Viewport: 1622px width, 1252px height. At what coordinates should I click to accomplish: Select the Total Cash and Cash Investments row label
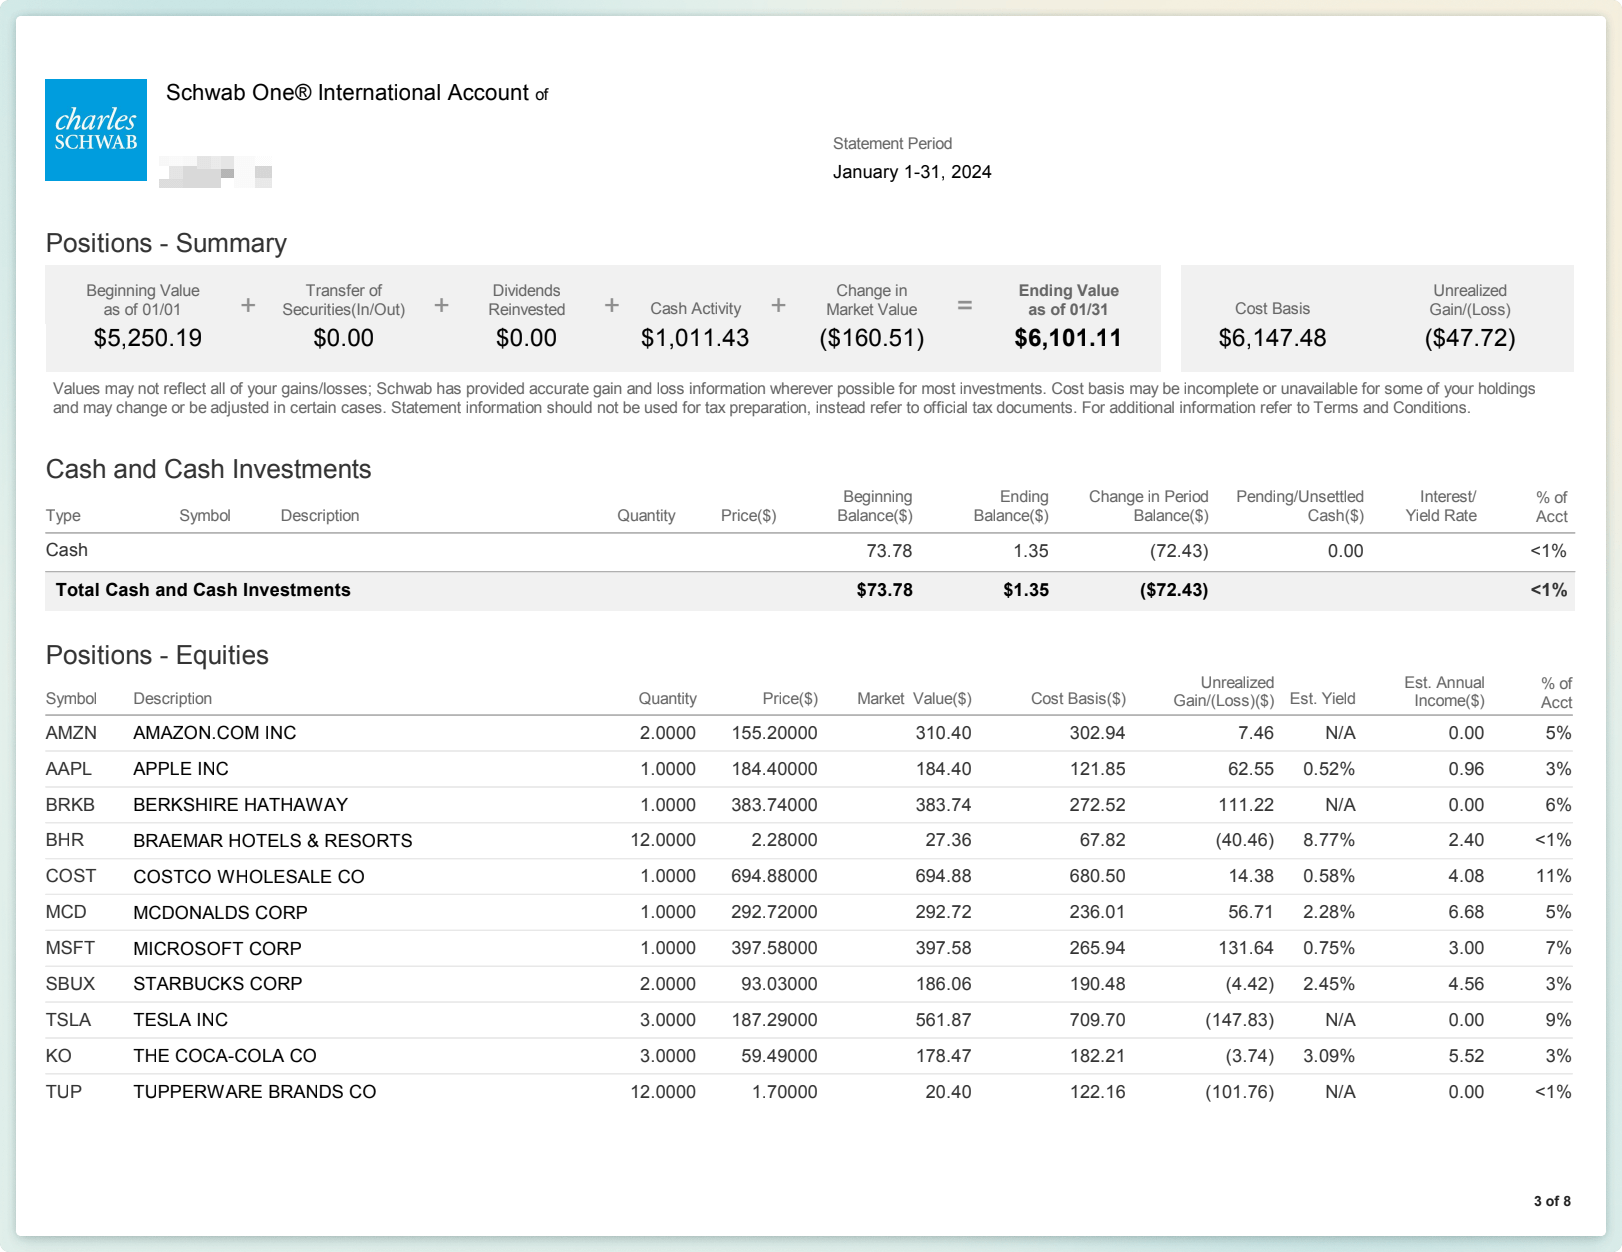pos(203,590)
